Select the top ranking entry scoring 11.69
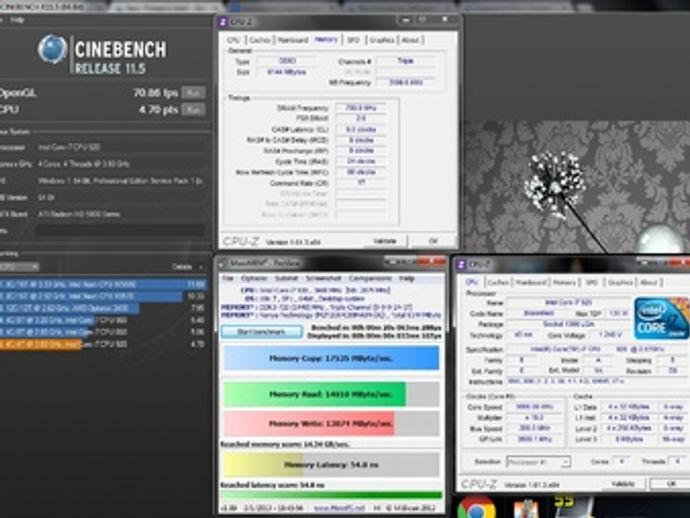690x518 pixels. click(103, 284)
